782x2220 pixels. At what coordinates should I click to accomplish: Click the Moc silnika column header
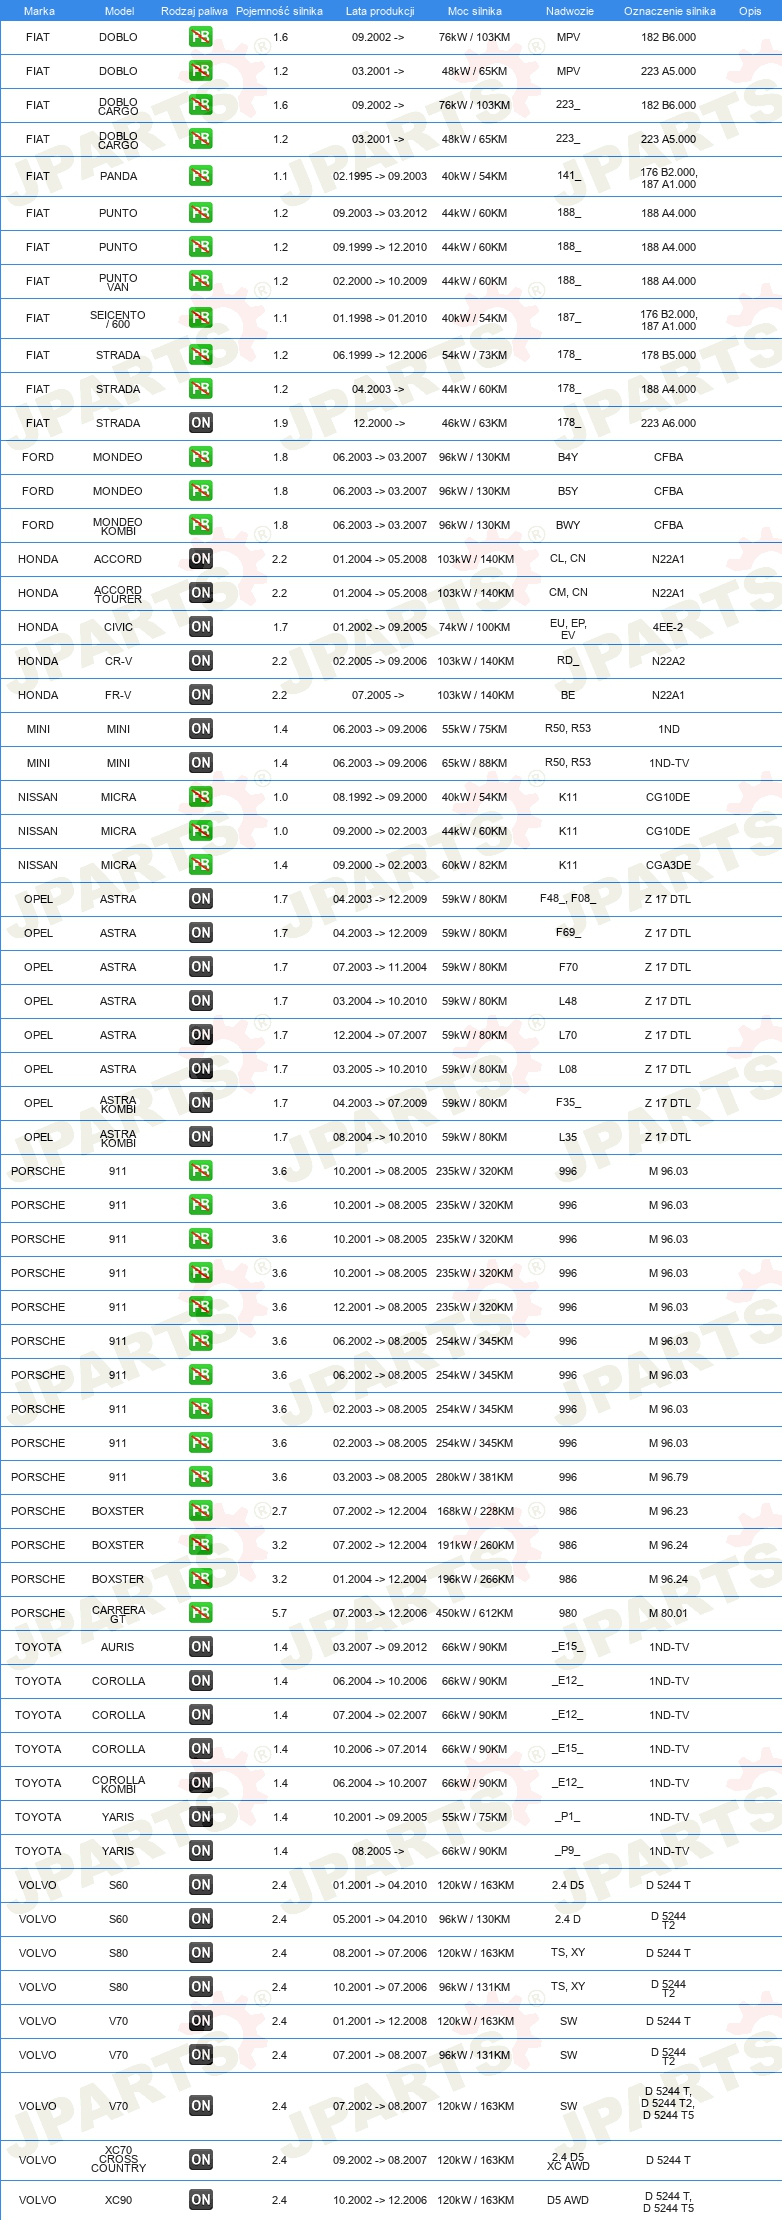click(474, 11)
